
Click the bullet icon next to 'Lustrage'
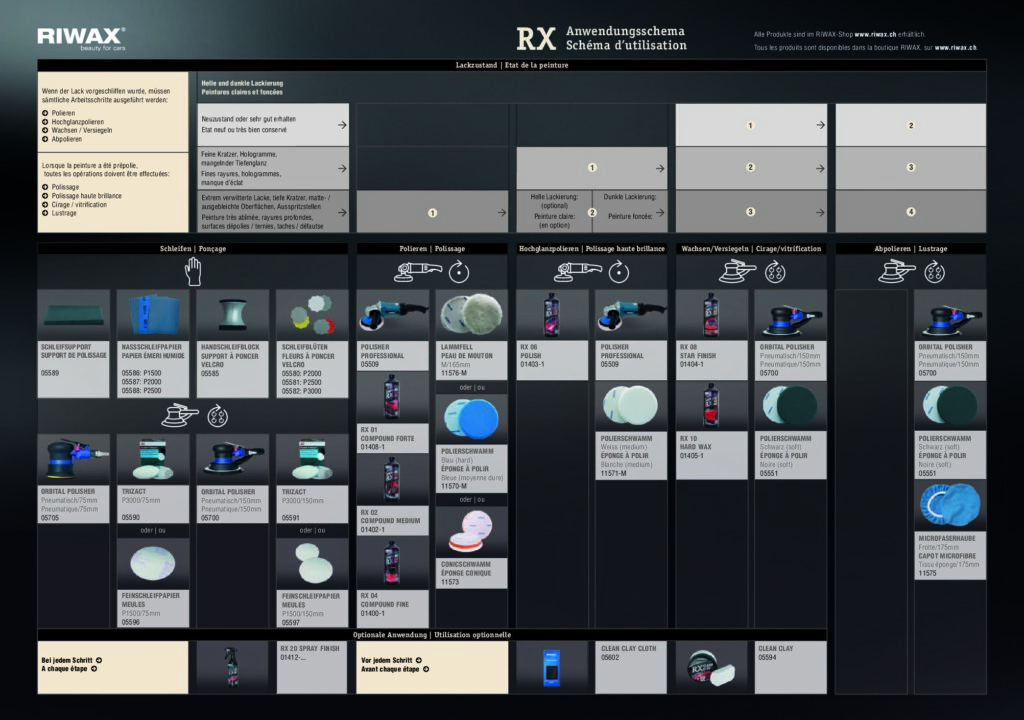tap(45, 213)
